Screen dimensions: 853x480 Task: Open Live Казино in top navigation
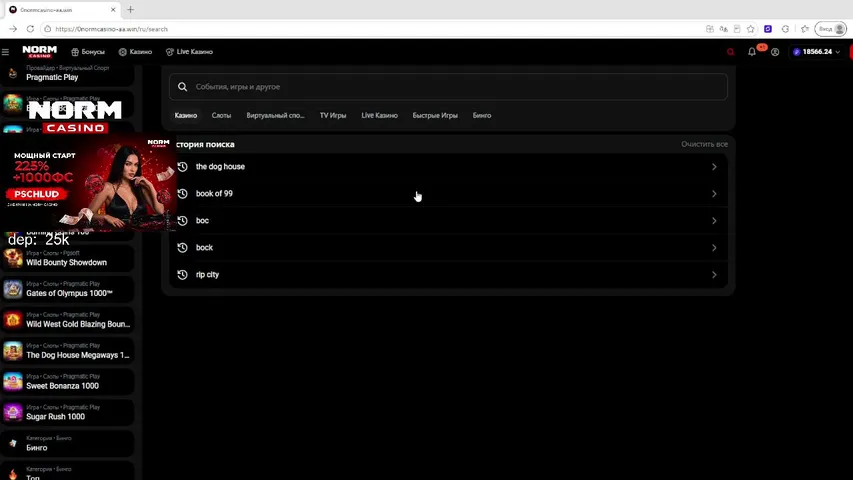point(189,52)
